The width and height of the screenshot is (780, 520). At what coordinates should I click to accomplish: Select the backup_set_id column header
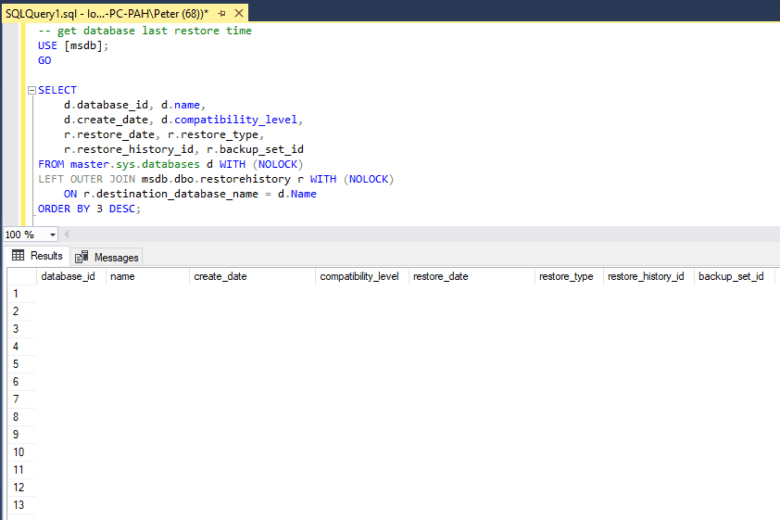pos(730,276)
